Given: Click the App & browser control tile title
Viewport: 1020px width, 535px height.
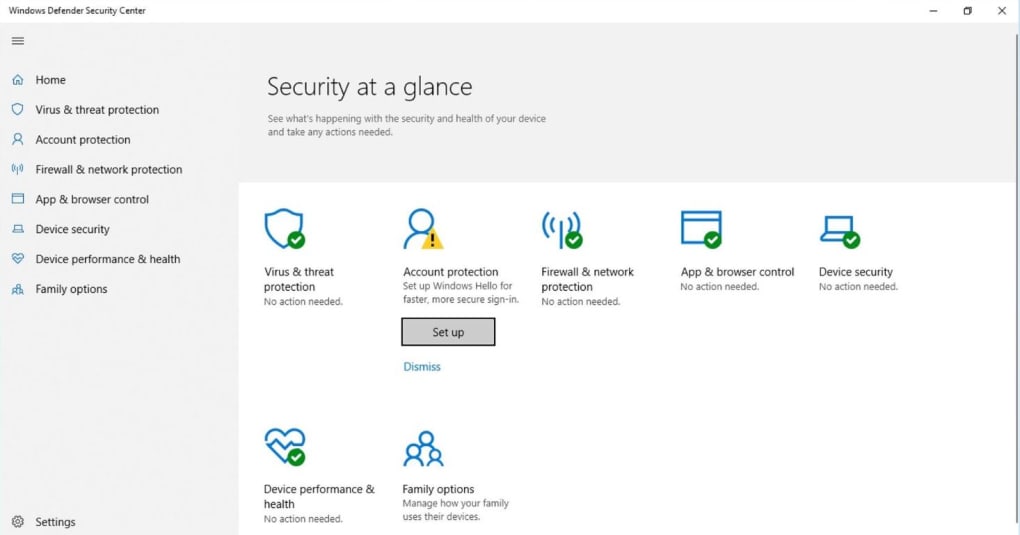Looking at the screenshot, I should (x=737, y=272).
